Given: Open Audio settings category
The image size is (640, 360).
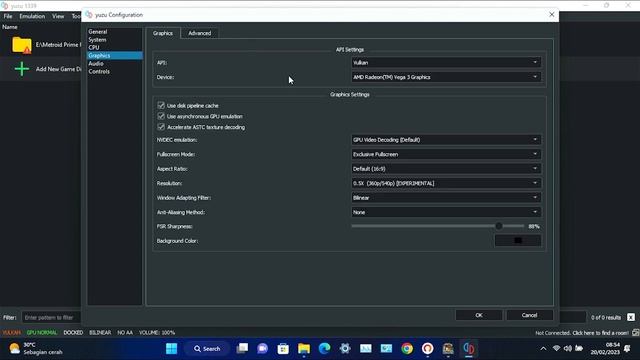Looking at the screenshot, I should point(96,63).
